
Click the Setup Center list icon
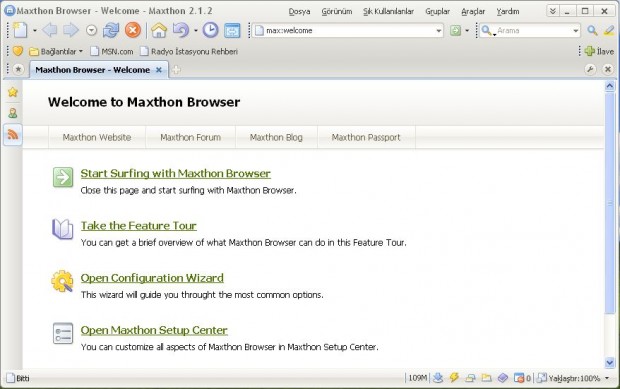coord(63,333)
